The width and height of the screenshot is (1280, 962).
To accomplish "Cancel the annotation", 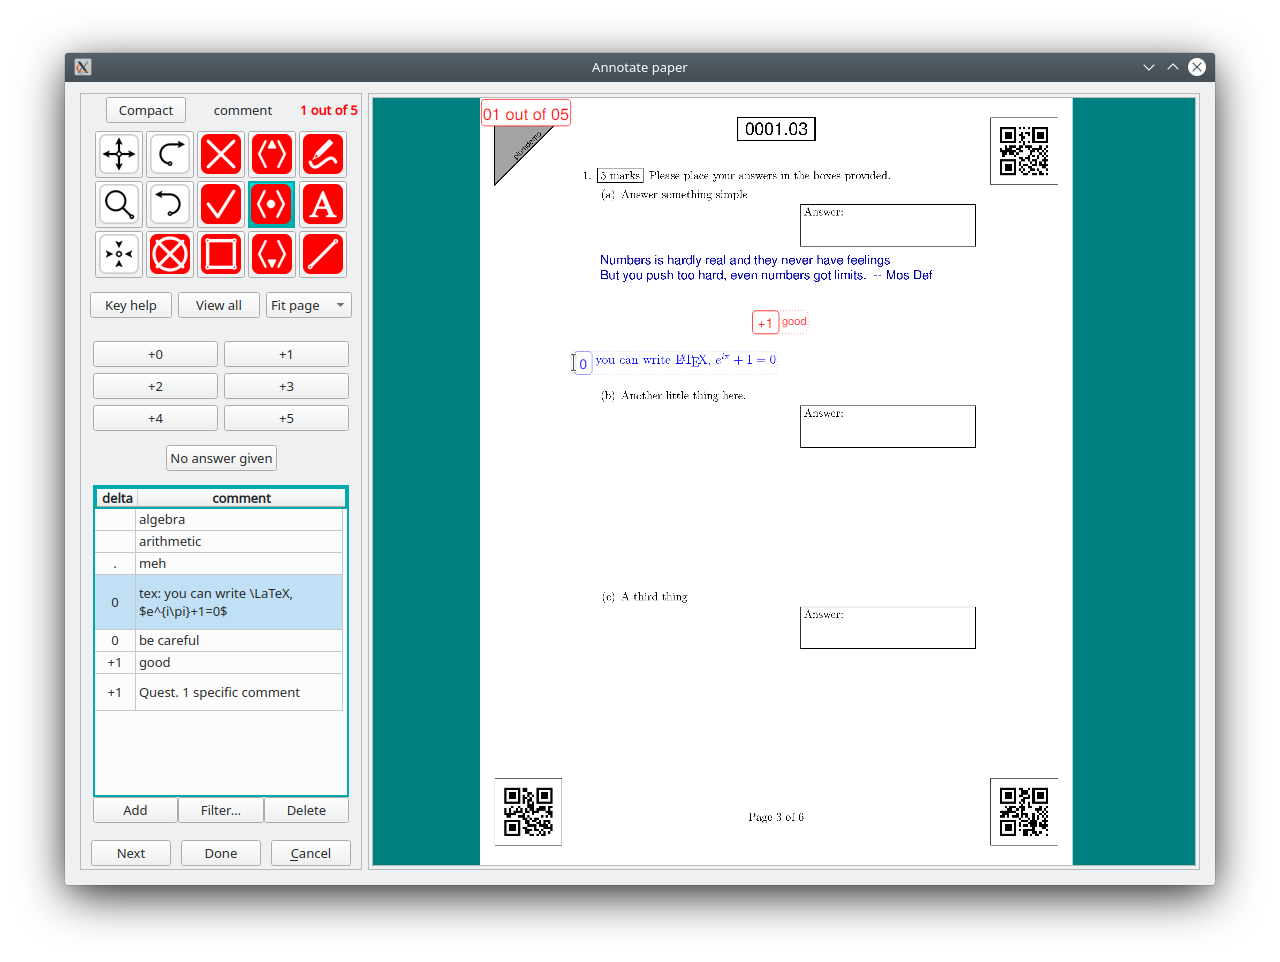I will (311, 853).
